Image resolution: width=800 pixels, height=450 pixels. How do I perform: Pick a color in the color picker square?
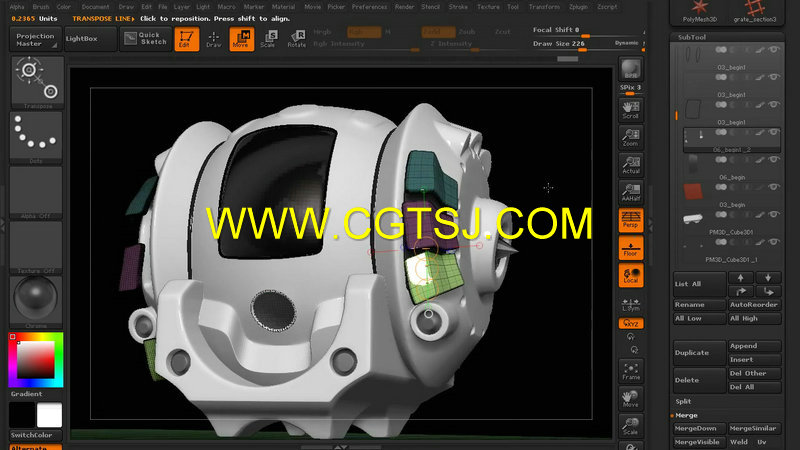pos(36,360)
